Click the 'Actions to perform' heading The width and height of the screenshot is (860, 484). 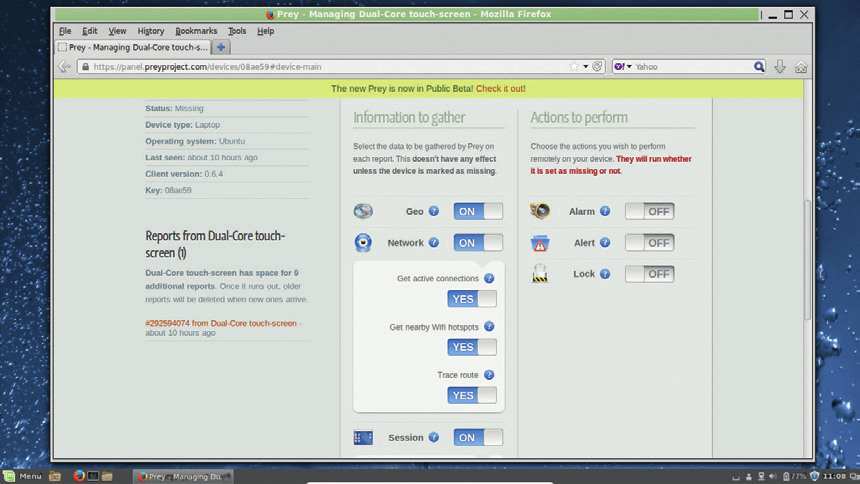click(x=579, y=117)
